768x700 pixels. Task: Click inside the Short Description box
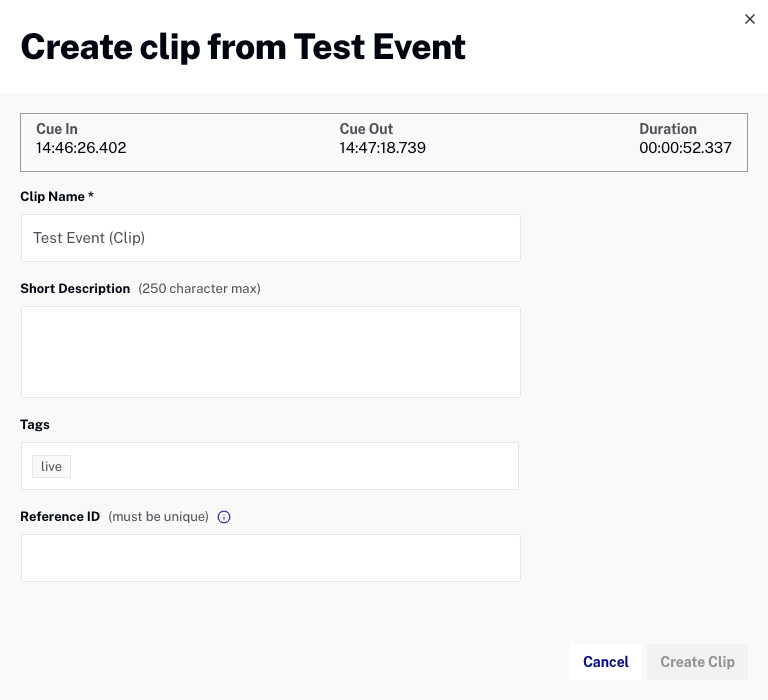click(x=270, y=352)
